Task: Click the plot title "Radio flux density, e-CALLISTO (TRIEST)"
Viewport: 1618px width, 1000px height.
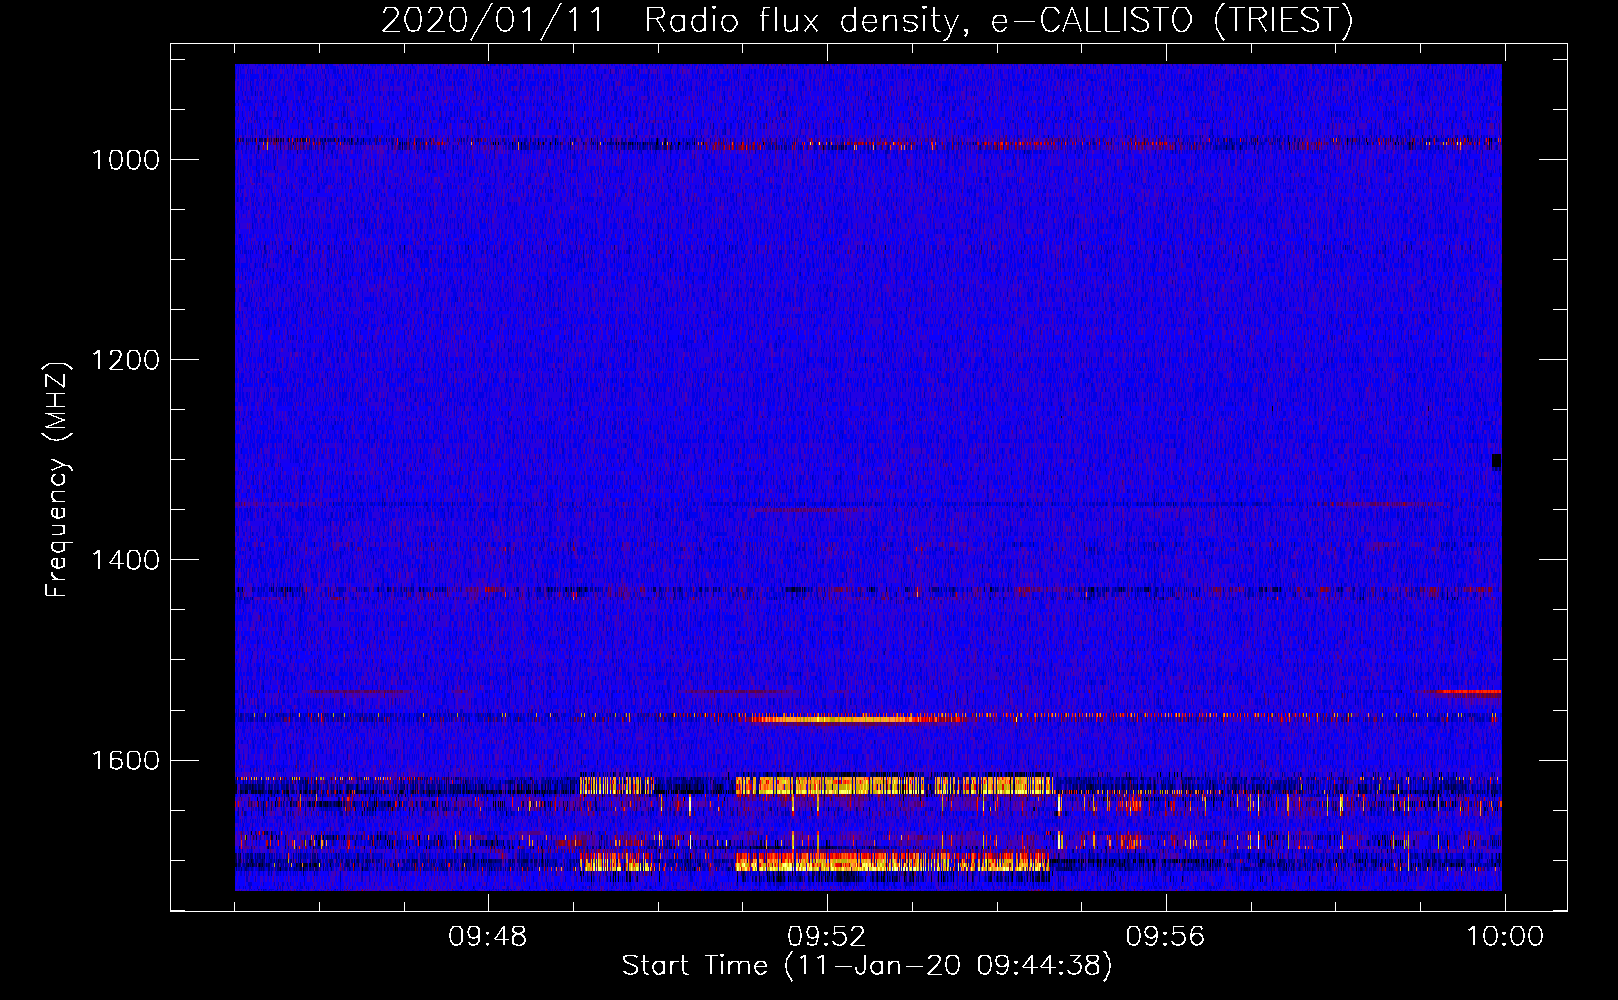Action: coord(998,20)
